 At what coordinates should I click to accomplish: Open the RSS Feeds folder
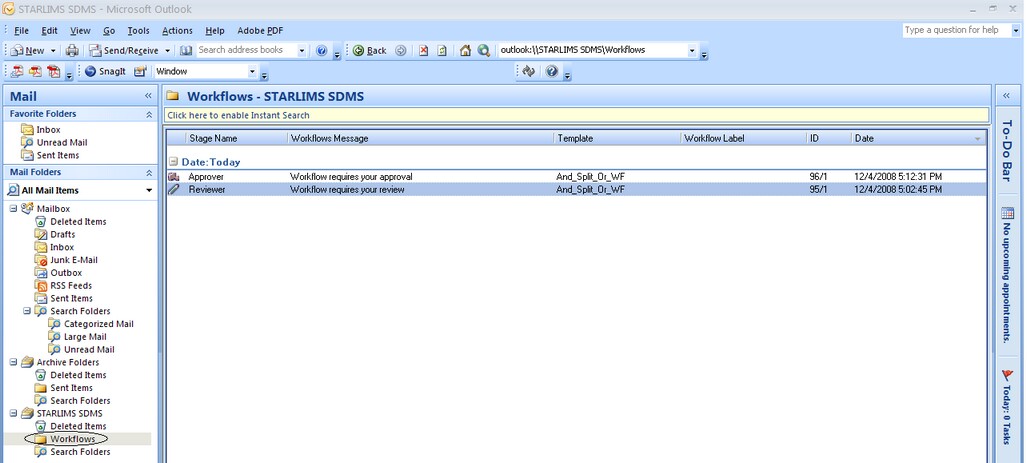point(71,286)
